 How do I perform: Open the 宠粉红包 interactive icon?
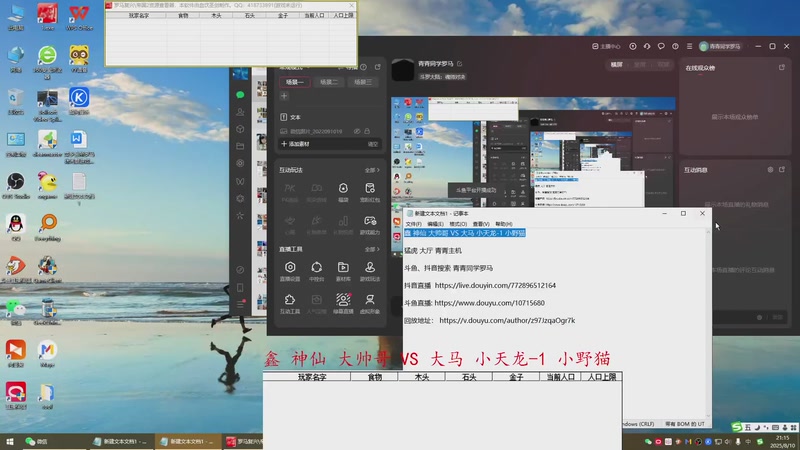[369, 192]
